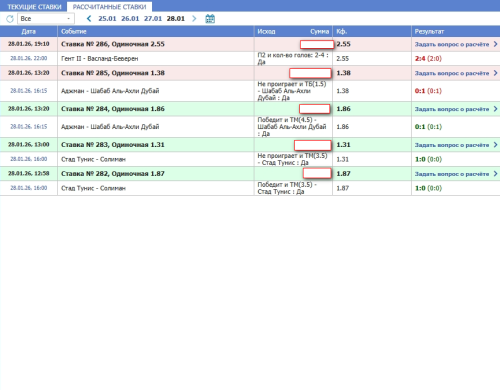The image size is (500, 390).
Task: Click bet date '28.01.26. 13:00'
Action: click(29, 145)
